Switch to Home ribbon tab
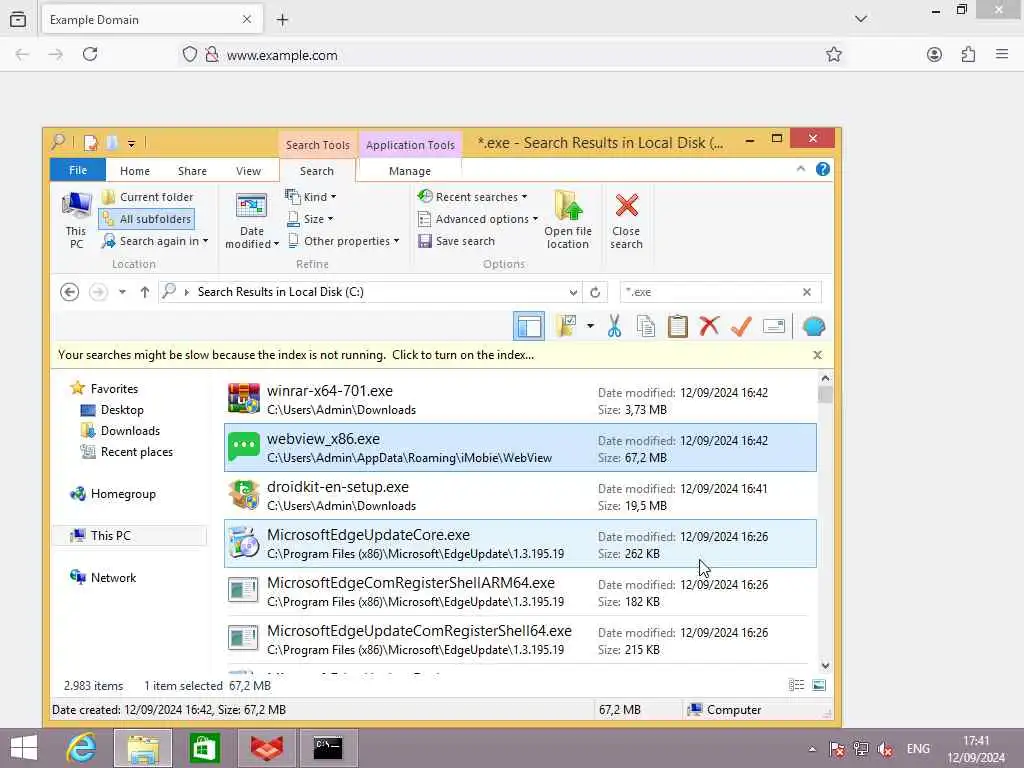Viewport: 1024px width, 768px height. [135, 171]
